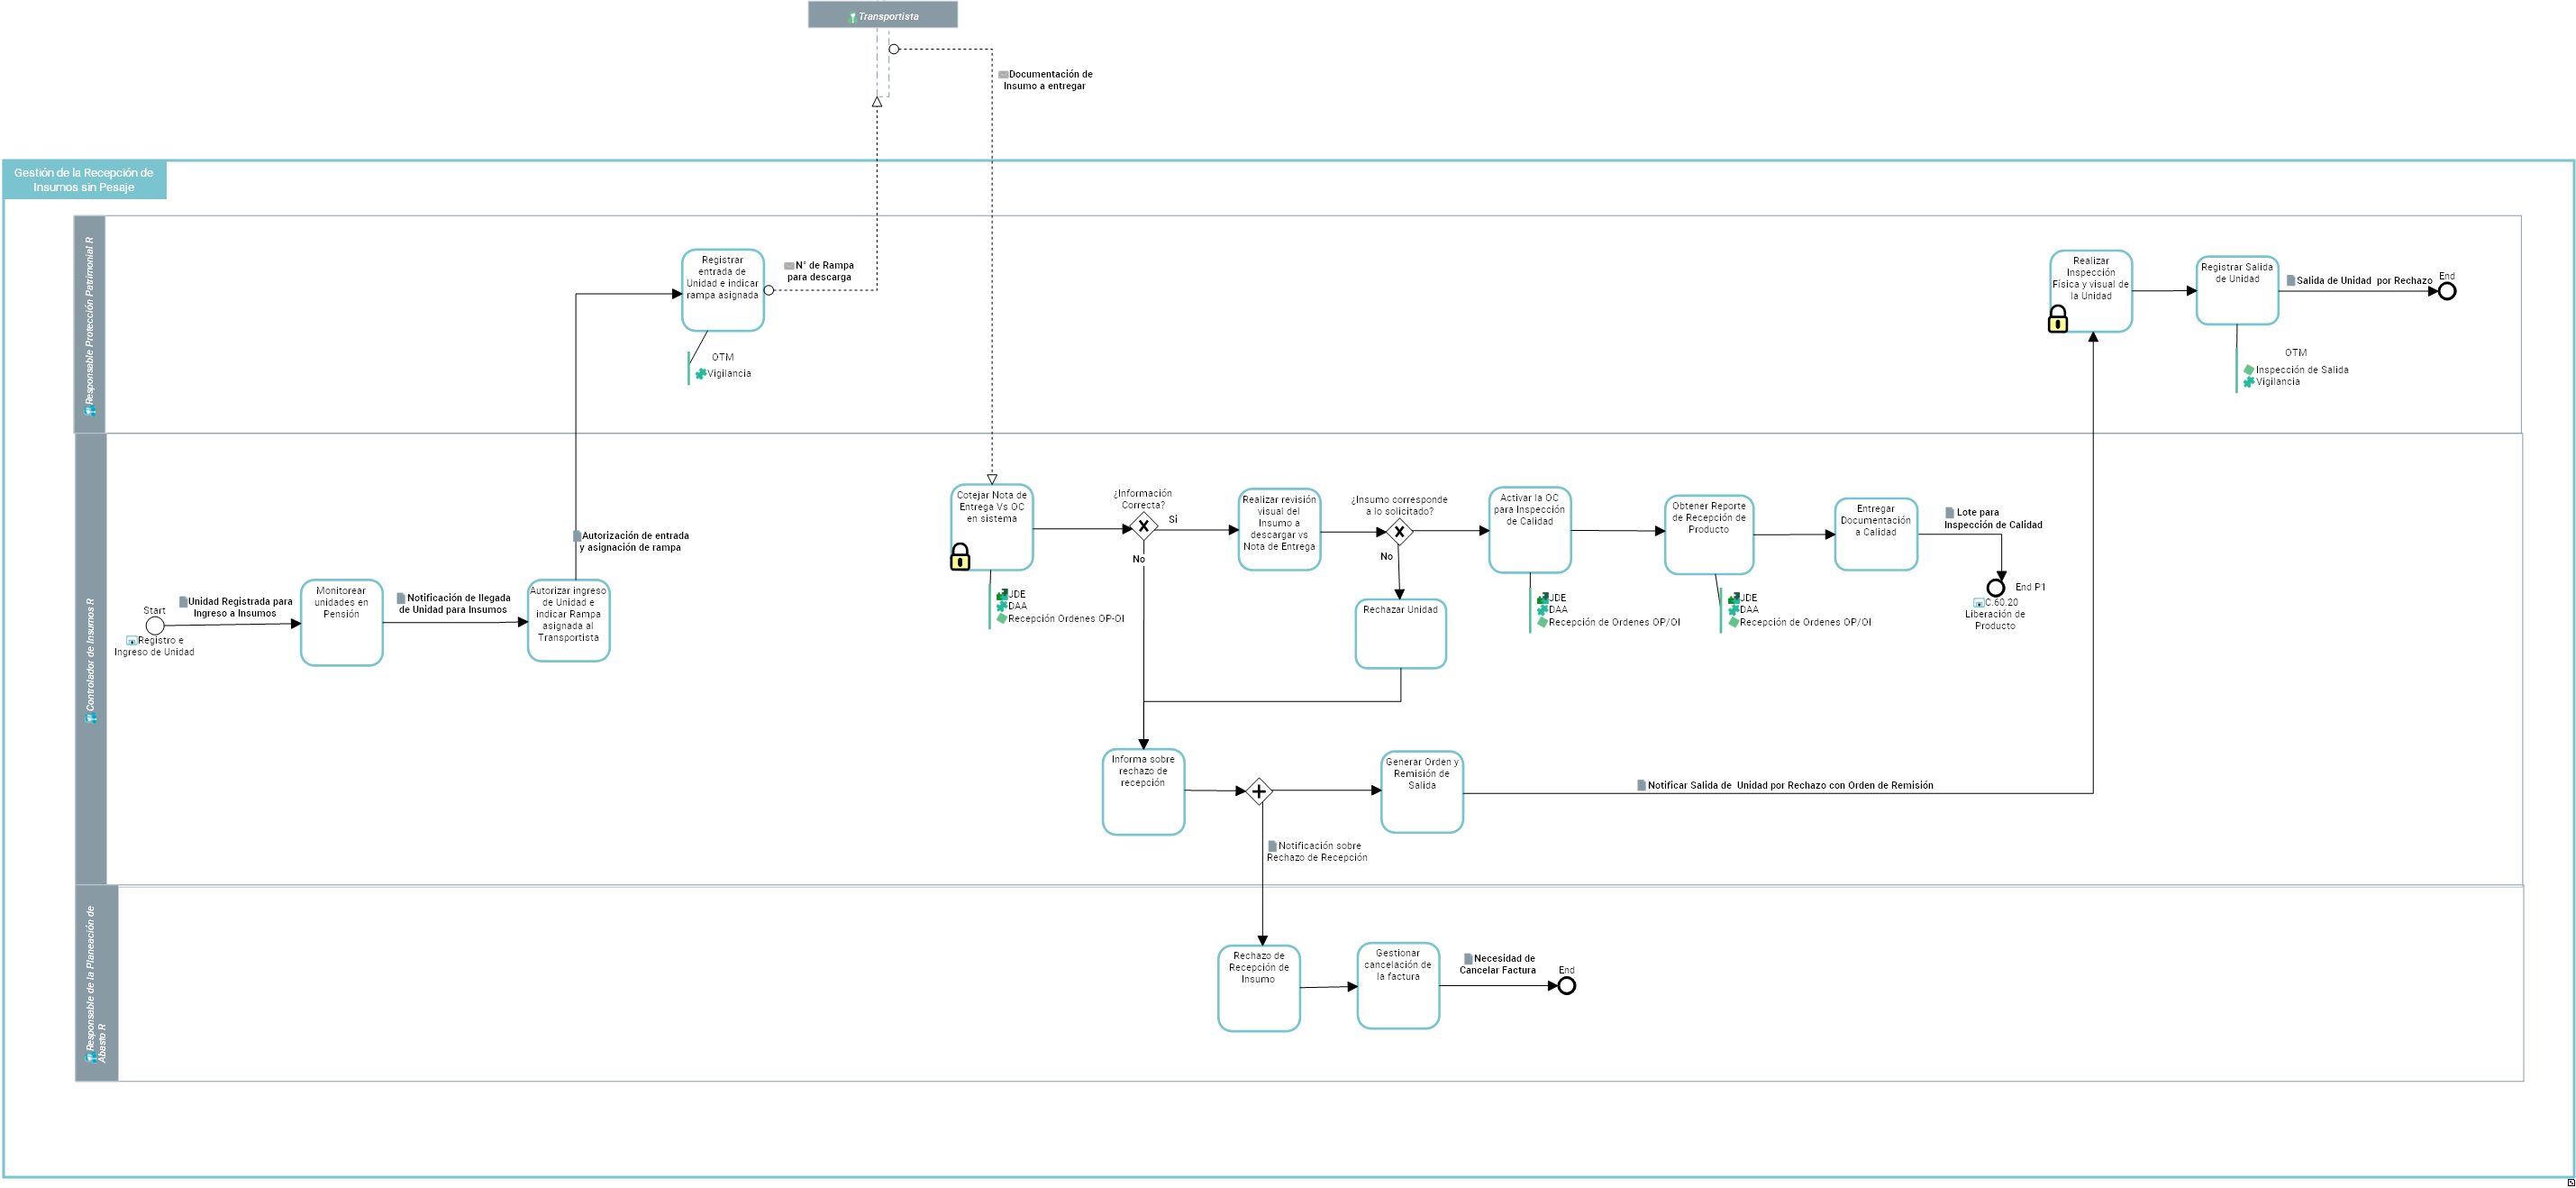Select the Transportista pool header
This screenshot has height=1188, width=2576.
point(883,15)
